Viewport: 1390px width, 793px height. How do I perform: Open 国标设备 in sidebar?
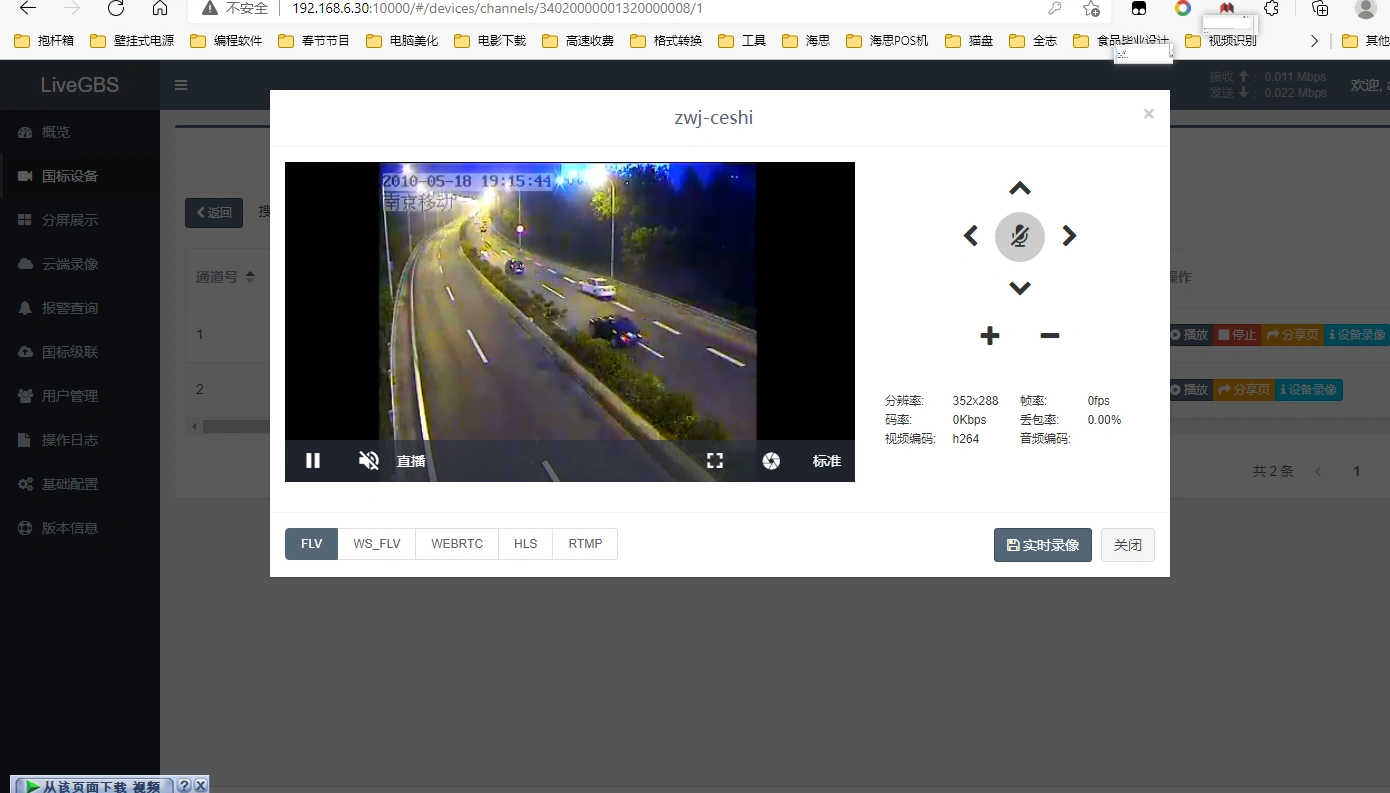pyautogui.click(x=80, y=176)
